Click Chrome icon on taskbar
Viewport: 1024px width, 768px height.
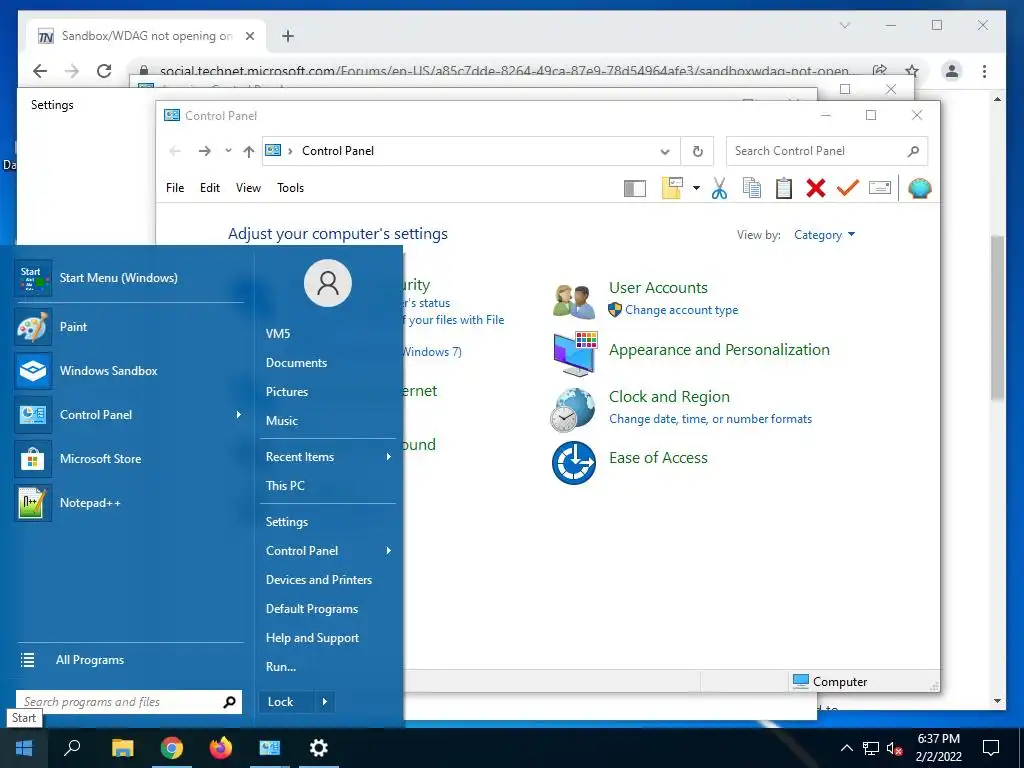pos(172,748)
